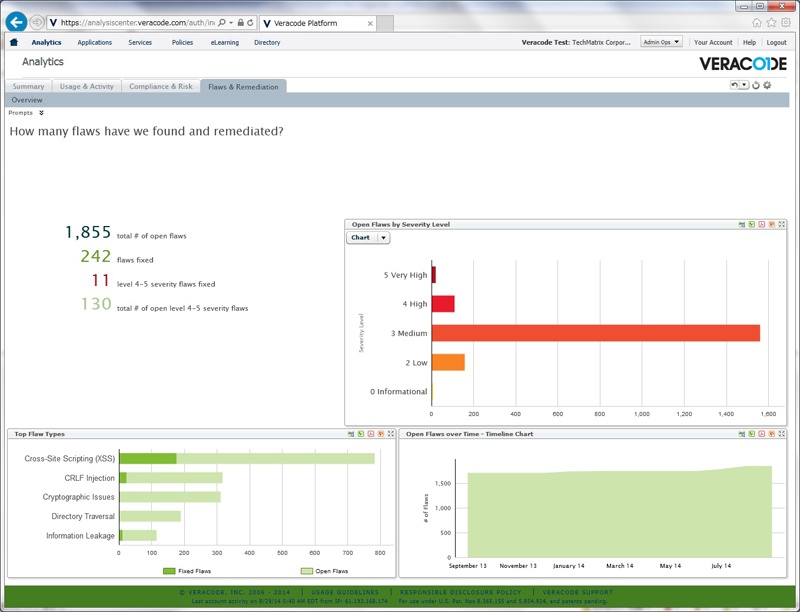Click the Fixed Flaws legend swatch
Viewport: 800px width, 612px height.
169,571
